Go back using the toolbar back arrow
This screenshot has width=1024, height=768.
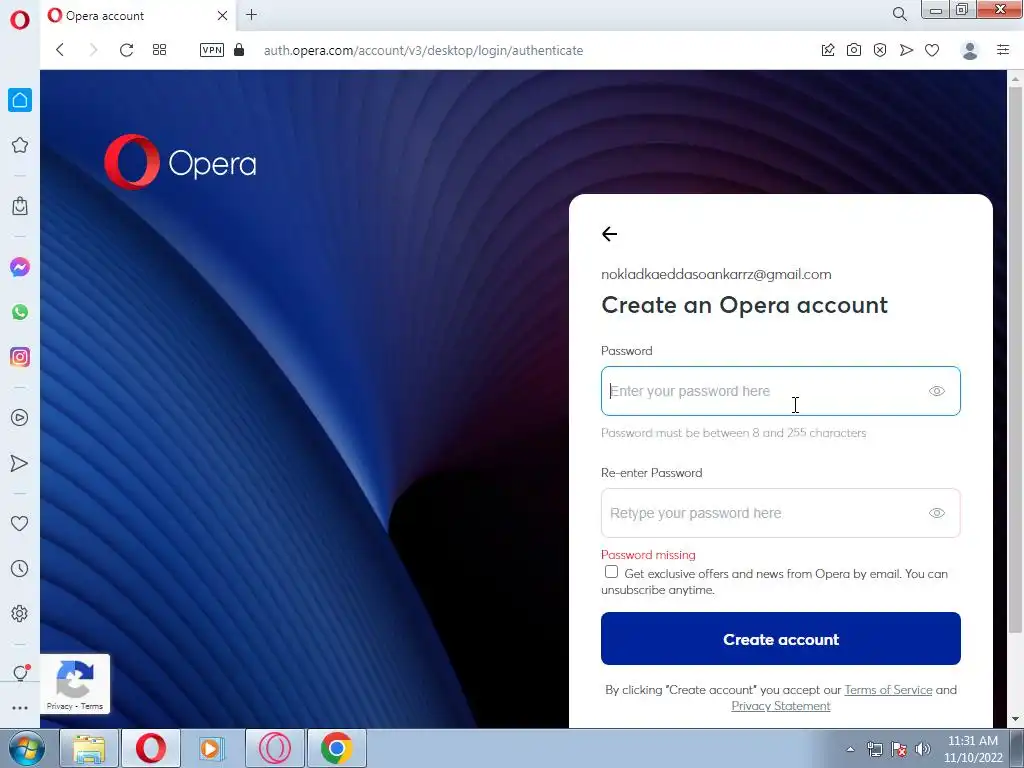pyautogui.click(x=60, y=50)
